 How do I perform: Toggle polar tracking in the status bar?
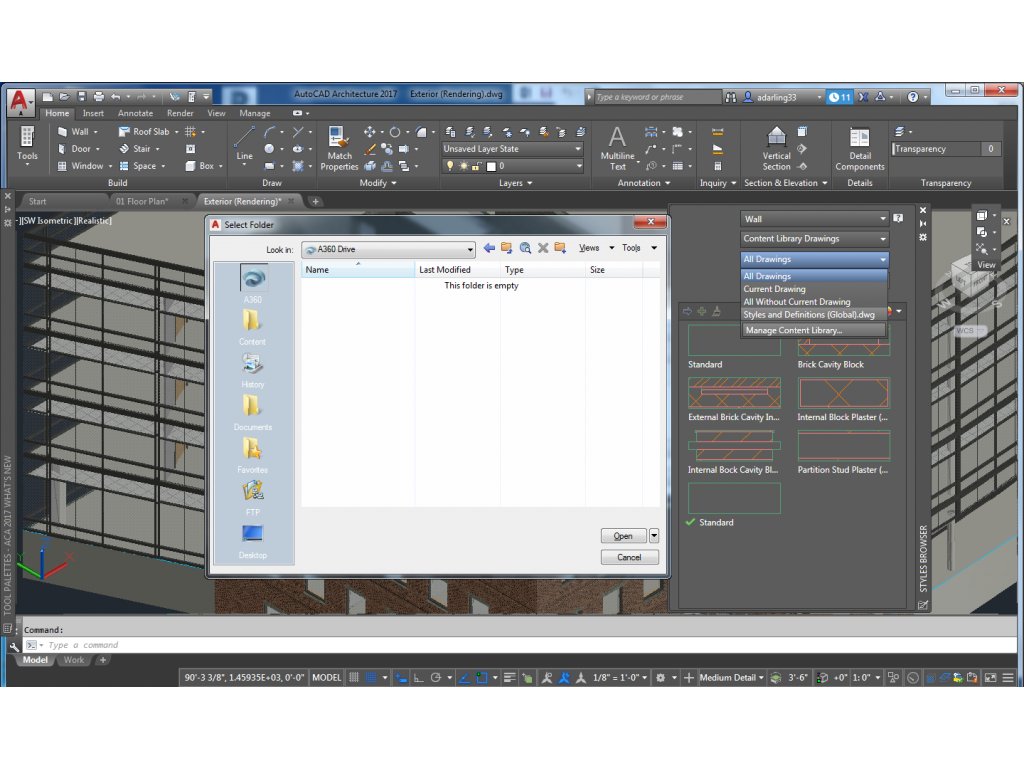[x=436, y=678]
